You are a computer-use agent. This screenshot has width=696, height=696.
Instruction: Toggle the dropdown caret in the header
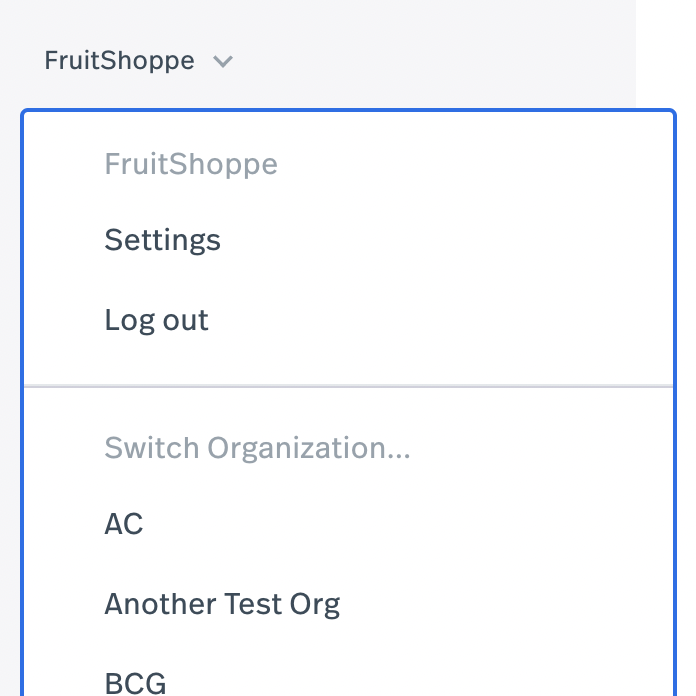click(x=223, y=62)
